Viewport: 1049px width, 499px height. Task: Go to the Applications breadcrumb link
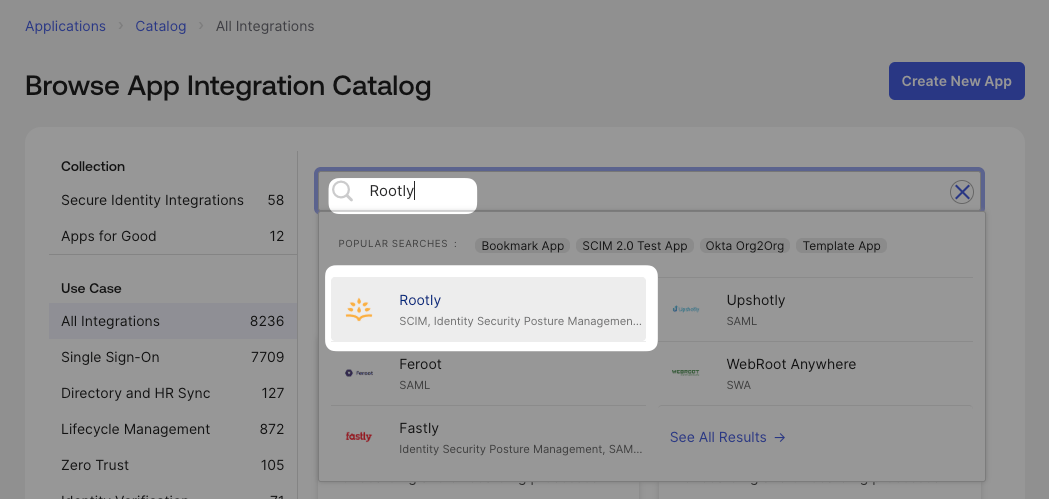point(66,26)
